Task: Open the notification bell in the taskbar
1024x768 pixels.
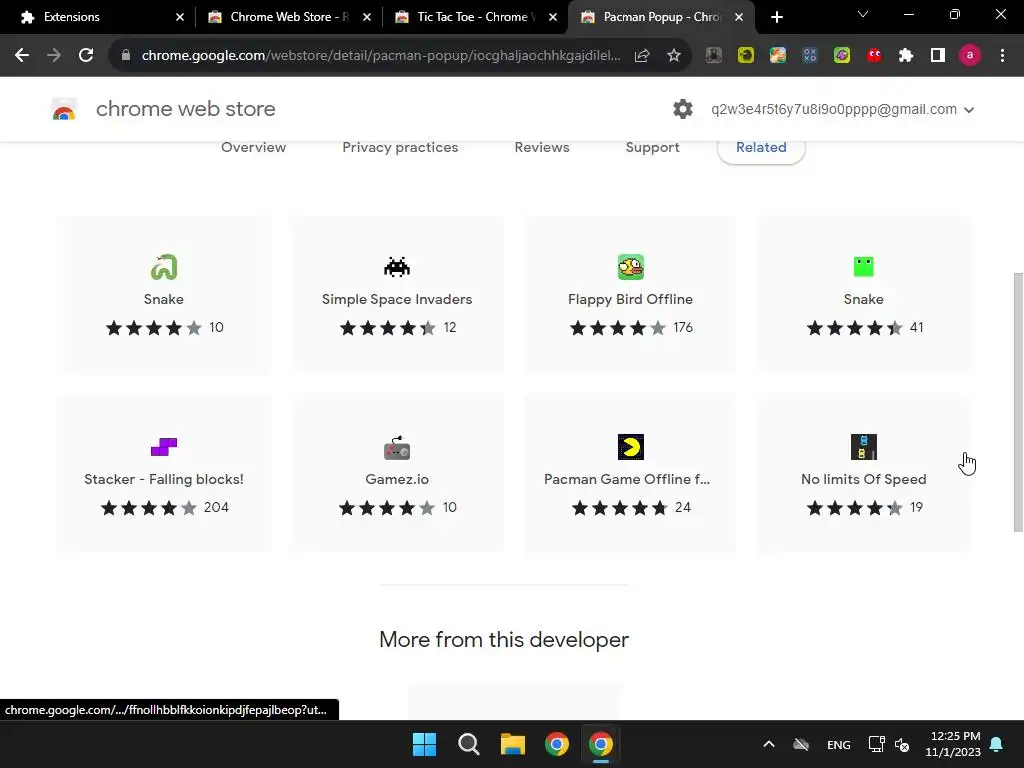Action: click(x=997, y=744)
